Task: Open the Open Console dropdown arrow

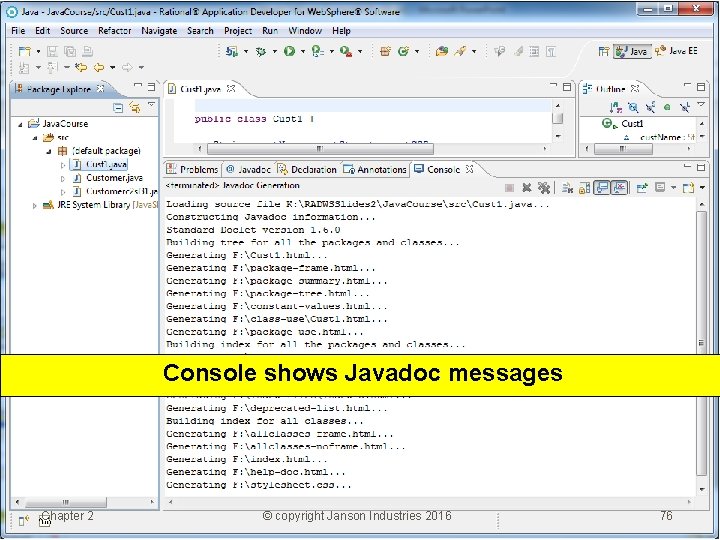Action: pos(702,187)
